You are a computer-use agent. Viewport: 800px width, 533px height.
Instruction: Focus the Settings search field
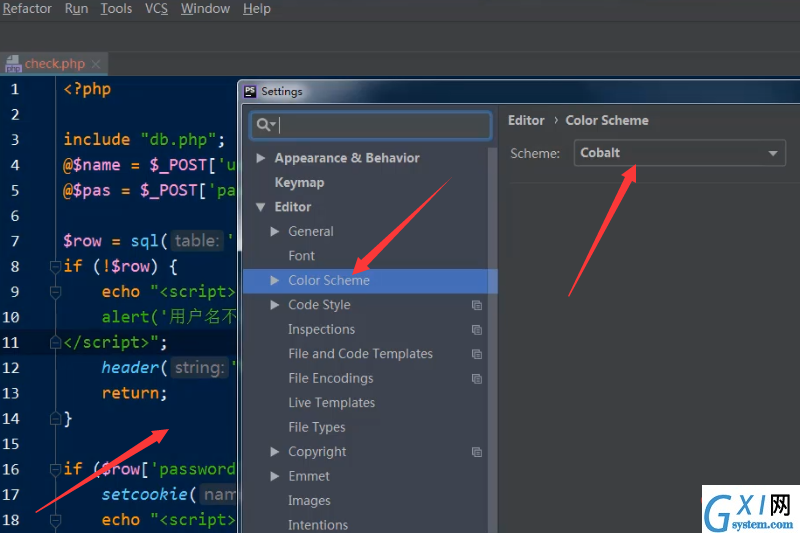[x=371, y=125]
